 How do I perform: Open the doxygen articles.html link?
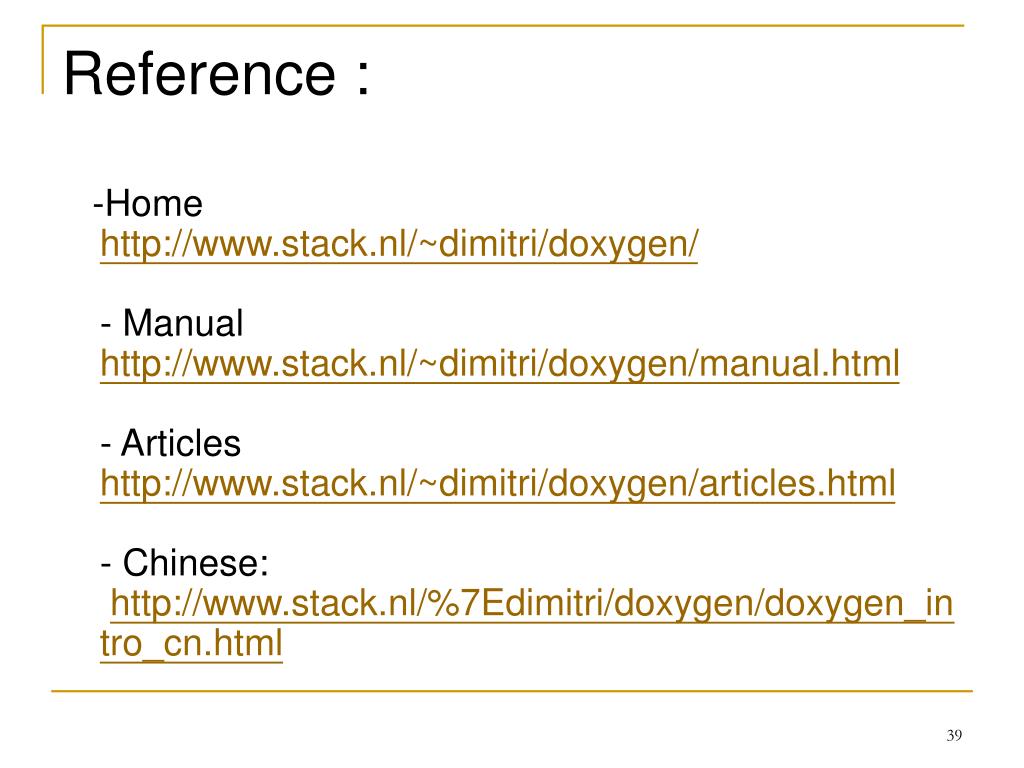[x=498, y=485]
